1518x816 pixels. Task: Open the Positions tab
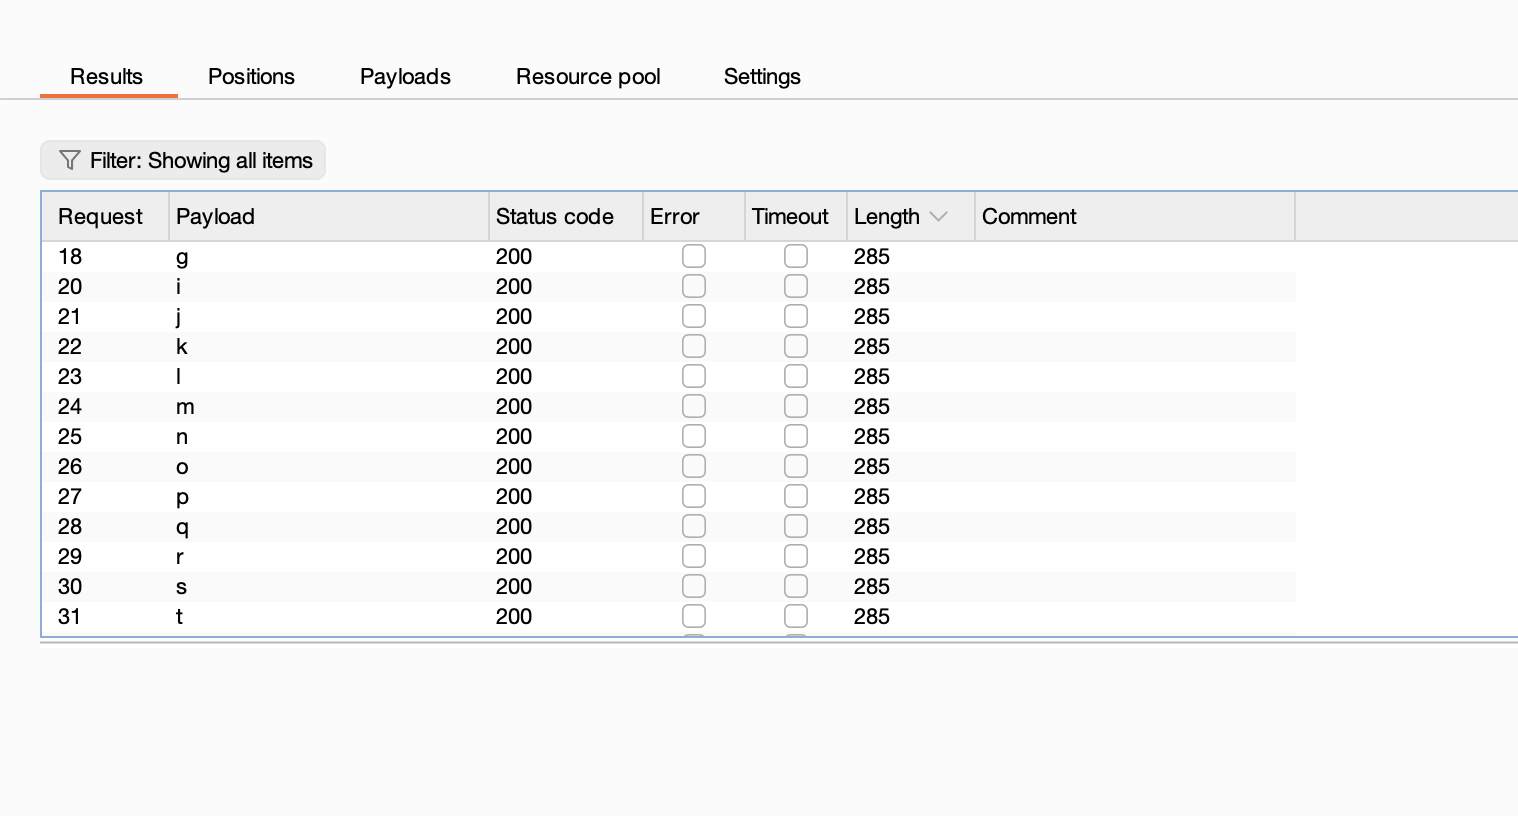coord(251,77)
